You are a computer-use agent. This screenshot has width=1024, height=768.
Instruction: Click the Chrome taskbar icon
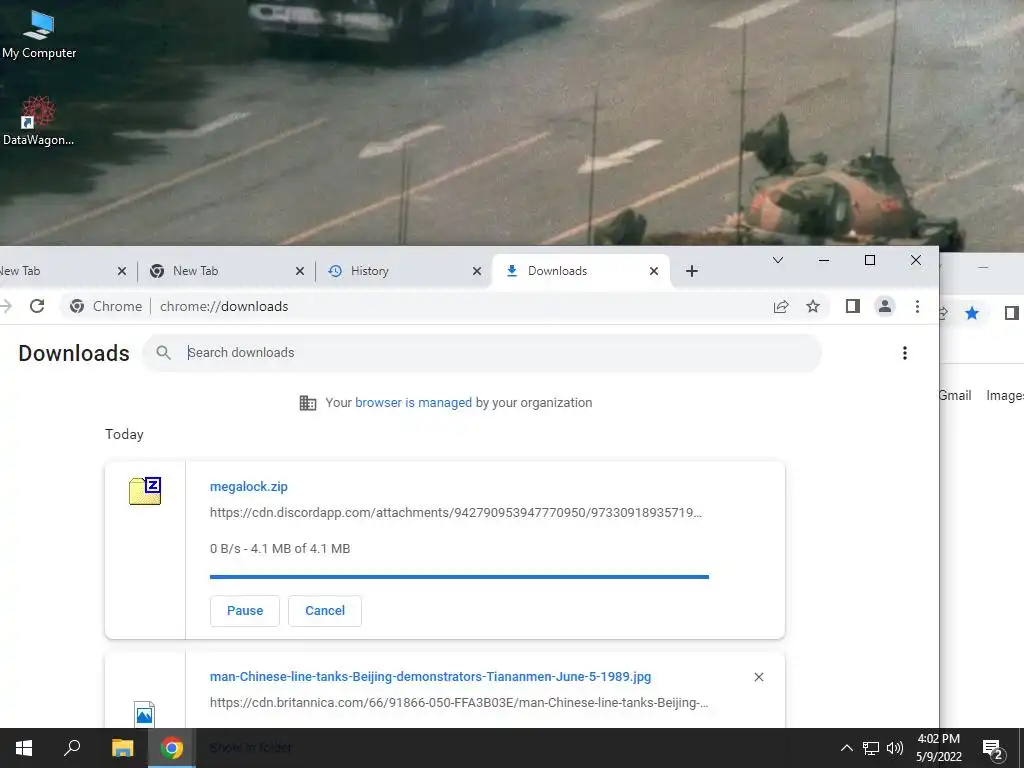pos(172,748)
